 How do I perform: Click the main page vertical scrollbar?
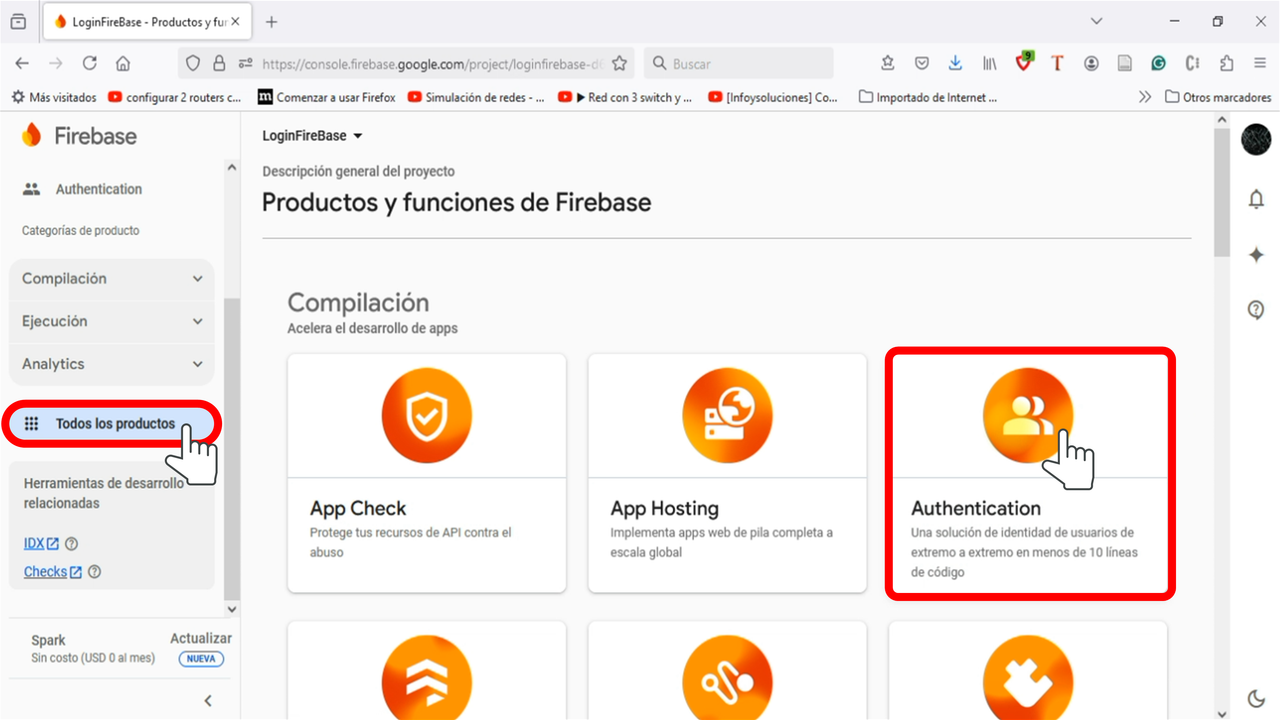pos(1221,192)
